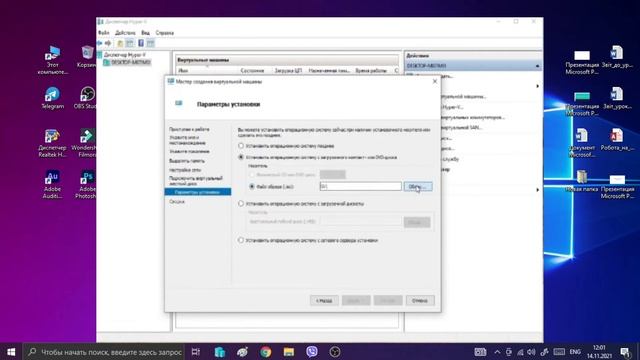Open Viber from the taskbar
Screen dimensions: 640x360
[x=312, y=351]
